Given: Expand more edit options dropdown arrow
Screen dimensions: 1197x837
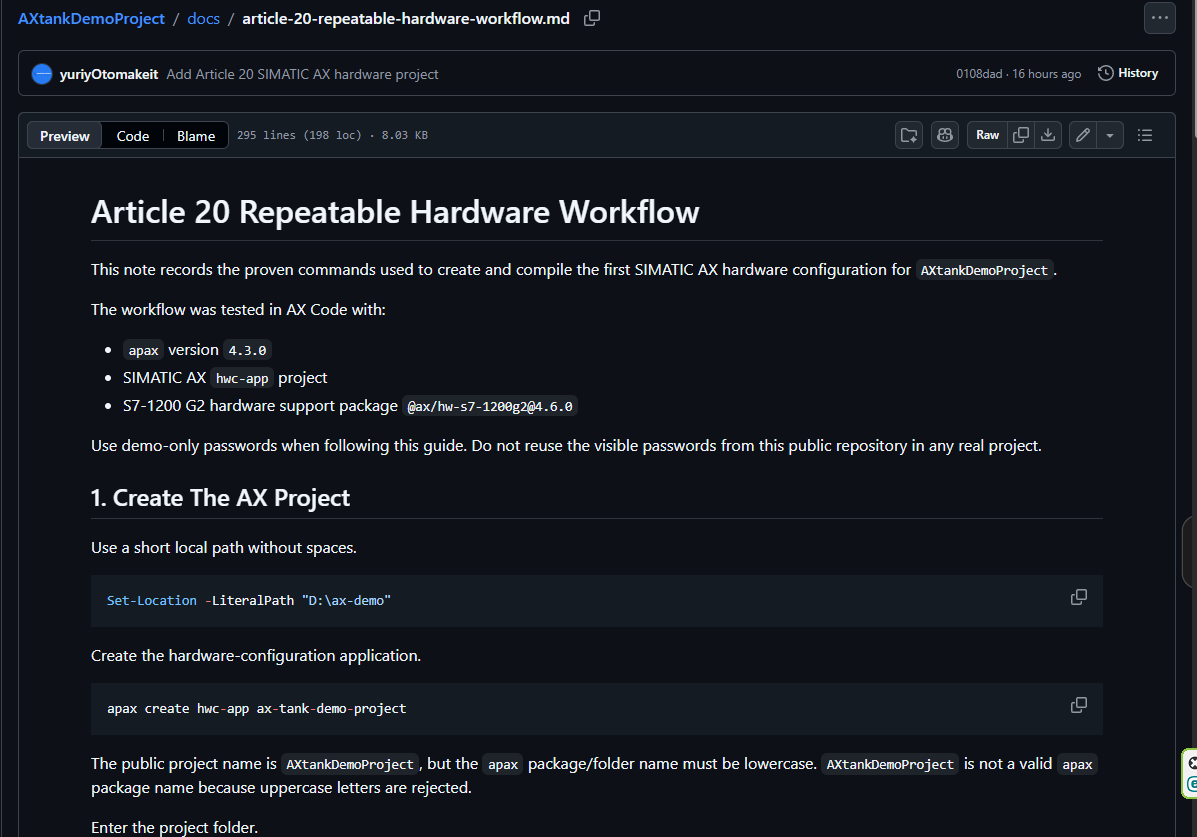Looking at the screenshot, I should tap(1110, 135).
